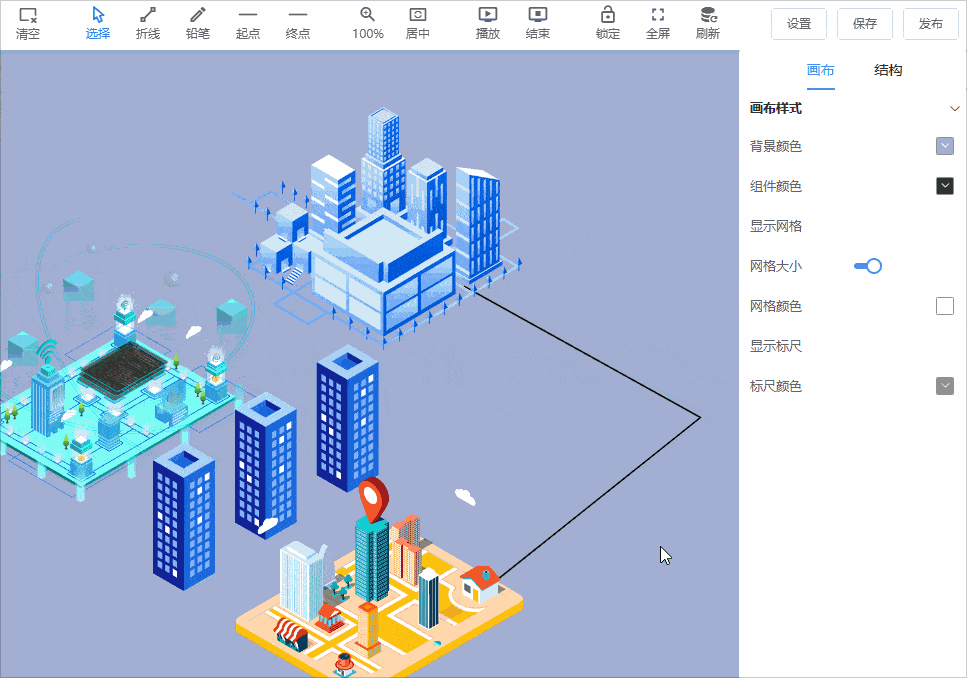Refresh data with 刷新 icon
The width and height of the screenshot is (969, 678).
point(708,15)
